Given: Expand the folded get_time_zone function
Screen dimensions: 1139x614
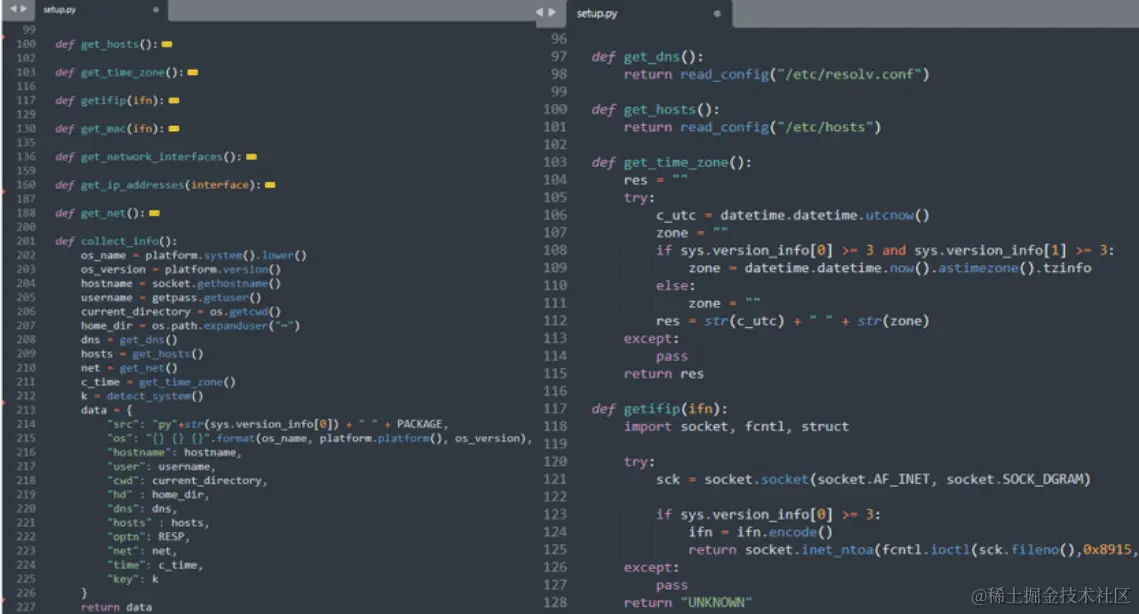Looking at the screenshot, I should [x=192, y=73].
